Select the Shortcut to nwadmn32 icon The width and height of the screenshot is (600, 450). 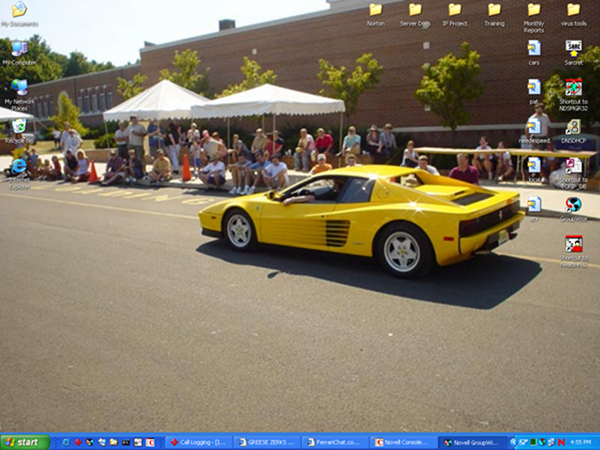pos(574,251)
